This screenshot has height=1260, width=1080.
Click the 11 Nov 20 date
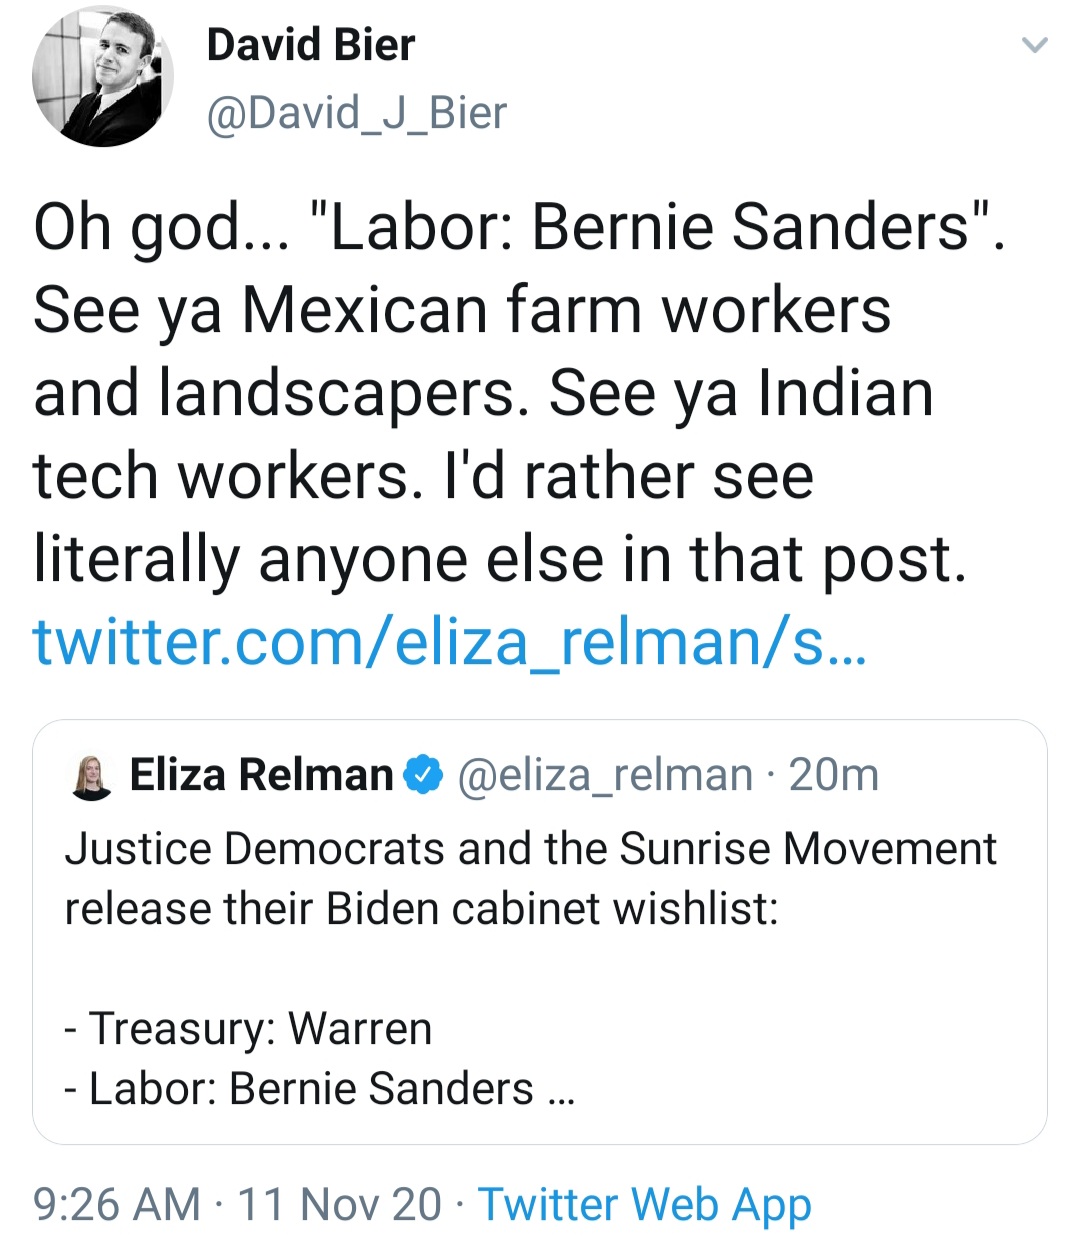[x=339, y=1204]
